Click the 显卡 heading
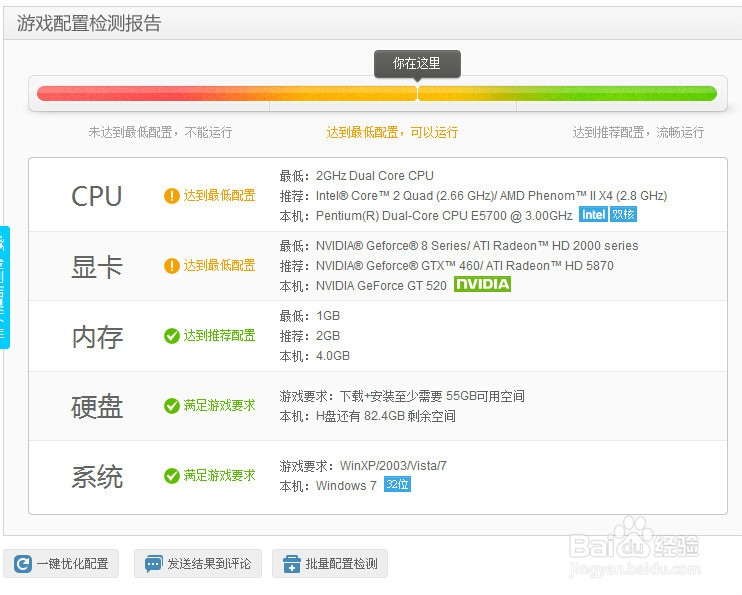742x595 pixels. point(97,266)
